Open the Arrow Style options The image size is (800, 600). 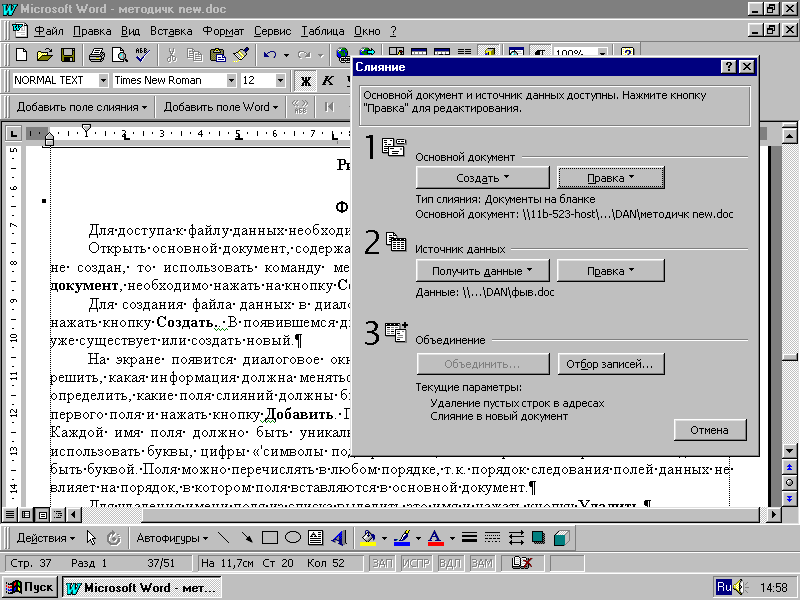516,538
